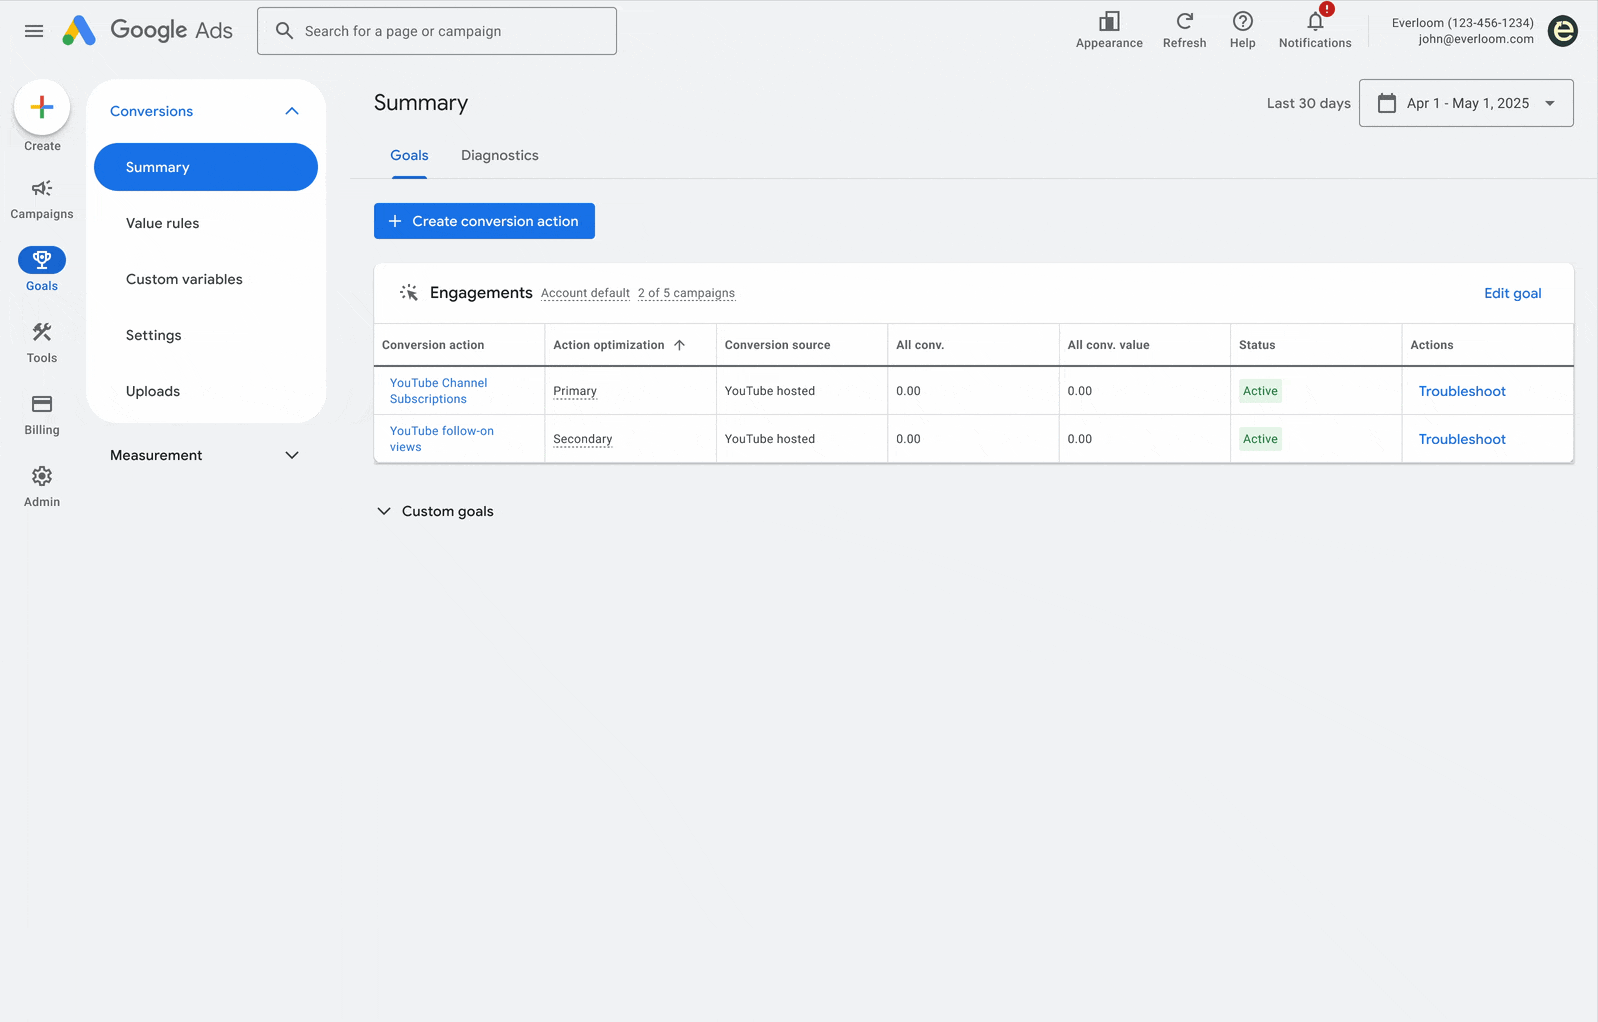Click the All conv. column header
The width and height of the screenshot is (1598, 1022).
[920, 345]
